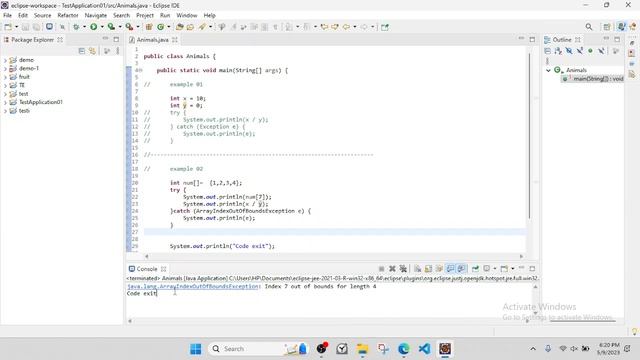This screenshot has height=360, width=640.
Task: Open File Explorer from taskbar
Action: click(362, 349)
